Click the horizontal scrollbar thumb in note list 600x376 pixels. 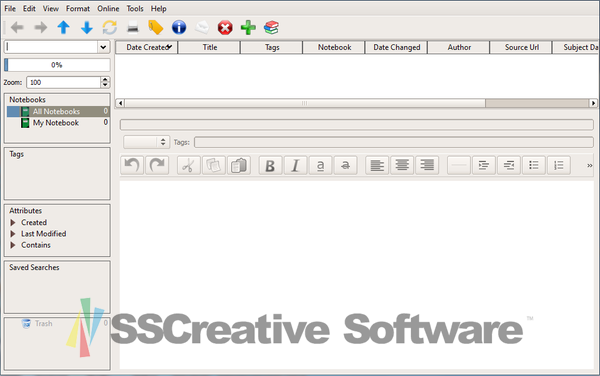coord(305,103)
